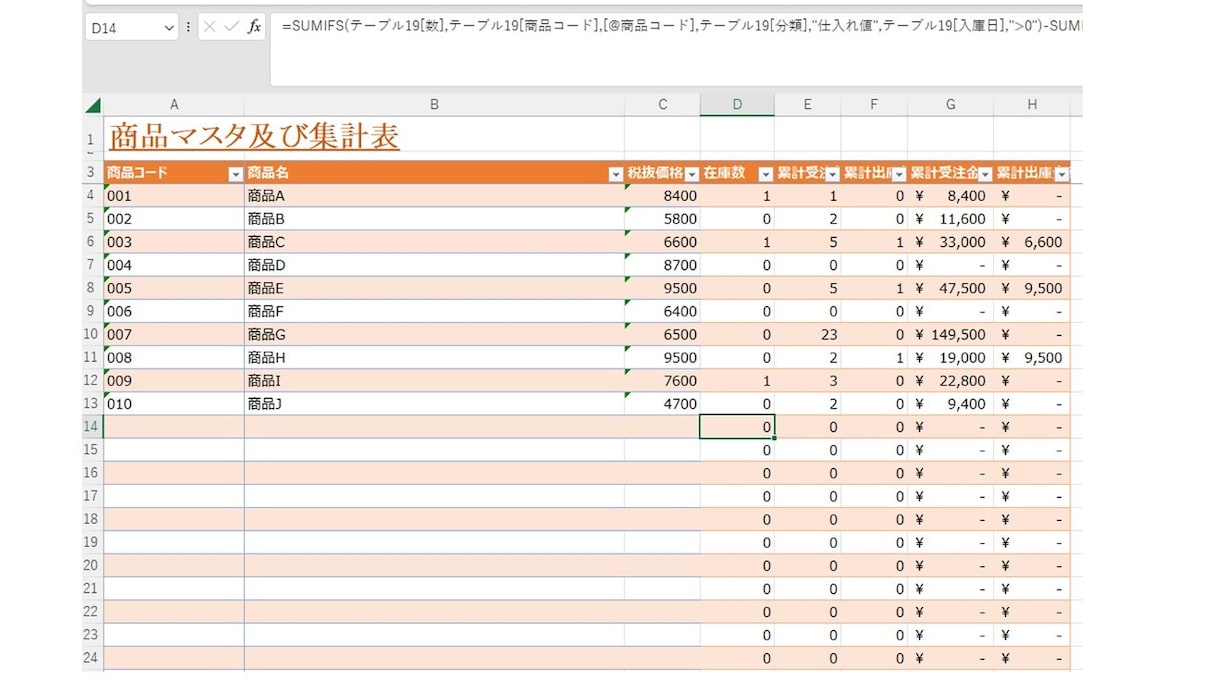Select the highlighted column D header
Viewport: 1220px width, 686px height.
[x=737, y=105]
